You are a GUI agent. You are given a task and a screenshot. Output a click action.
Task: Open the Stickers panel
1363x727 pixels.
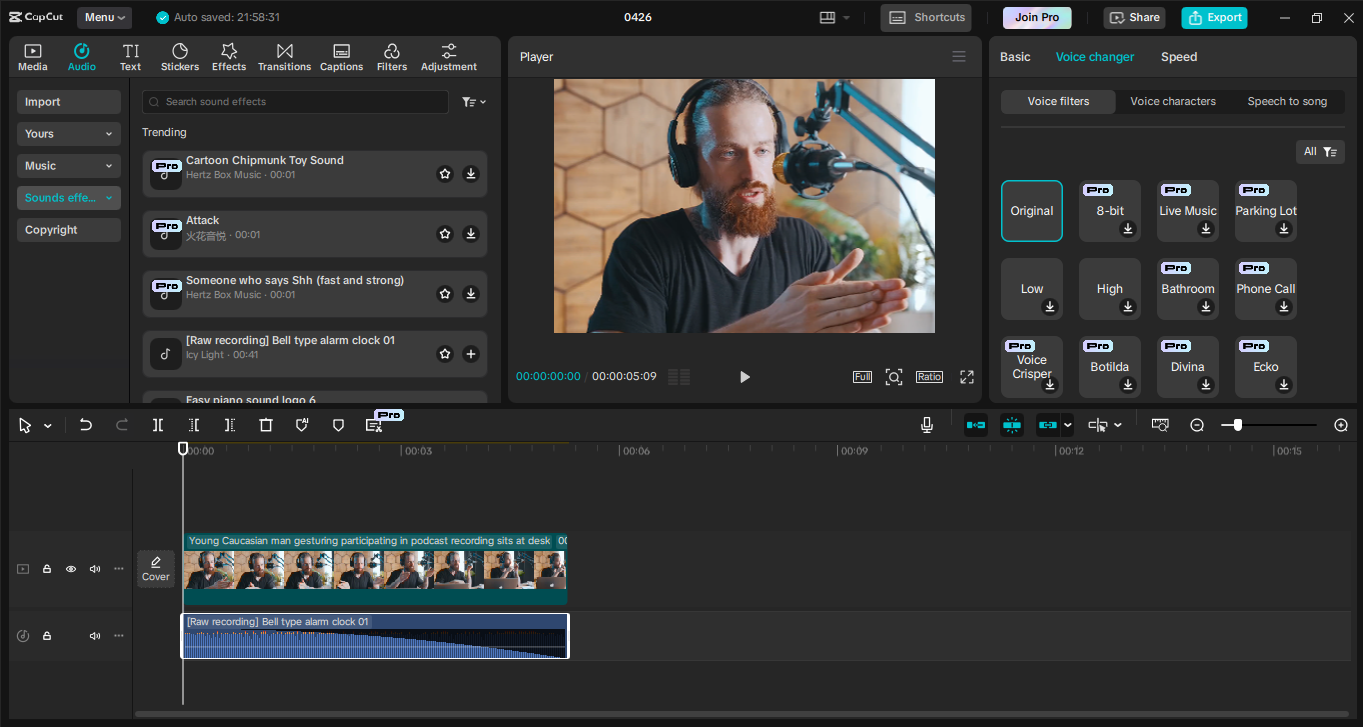tap(180, 57)
